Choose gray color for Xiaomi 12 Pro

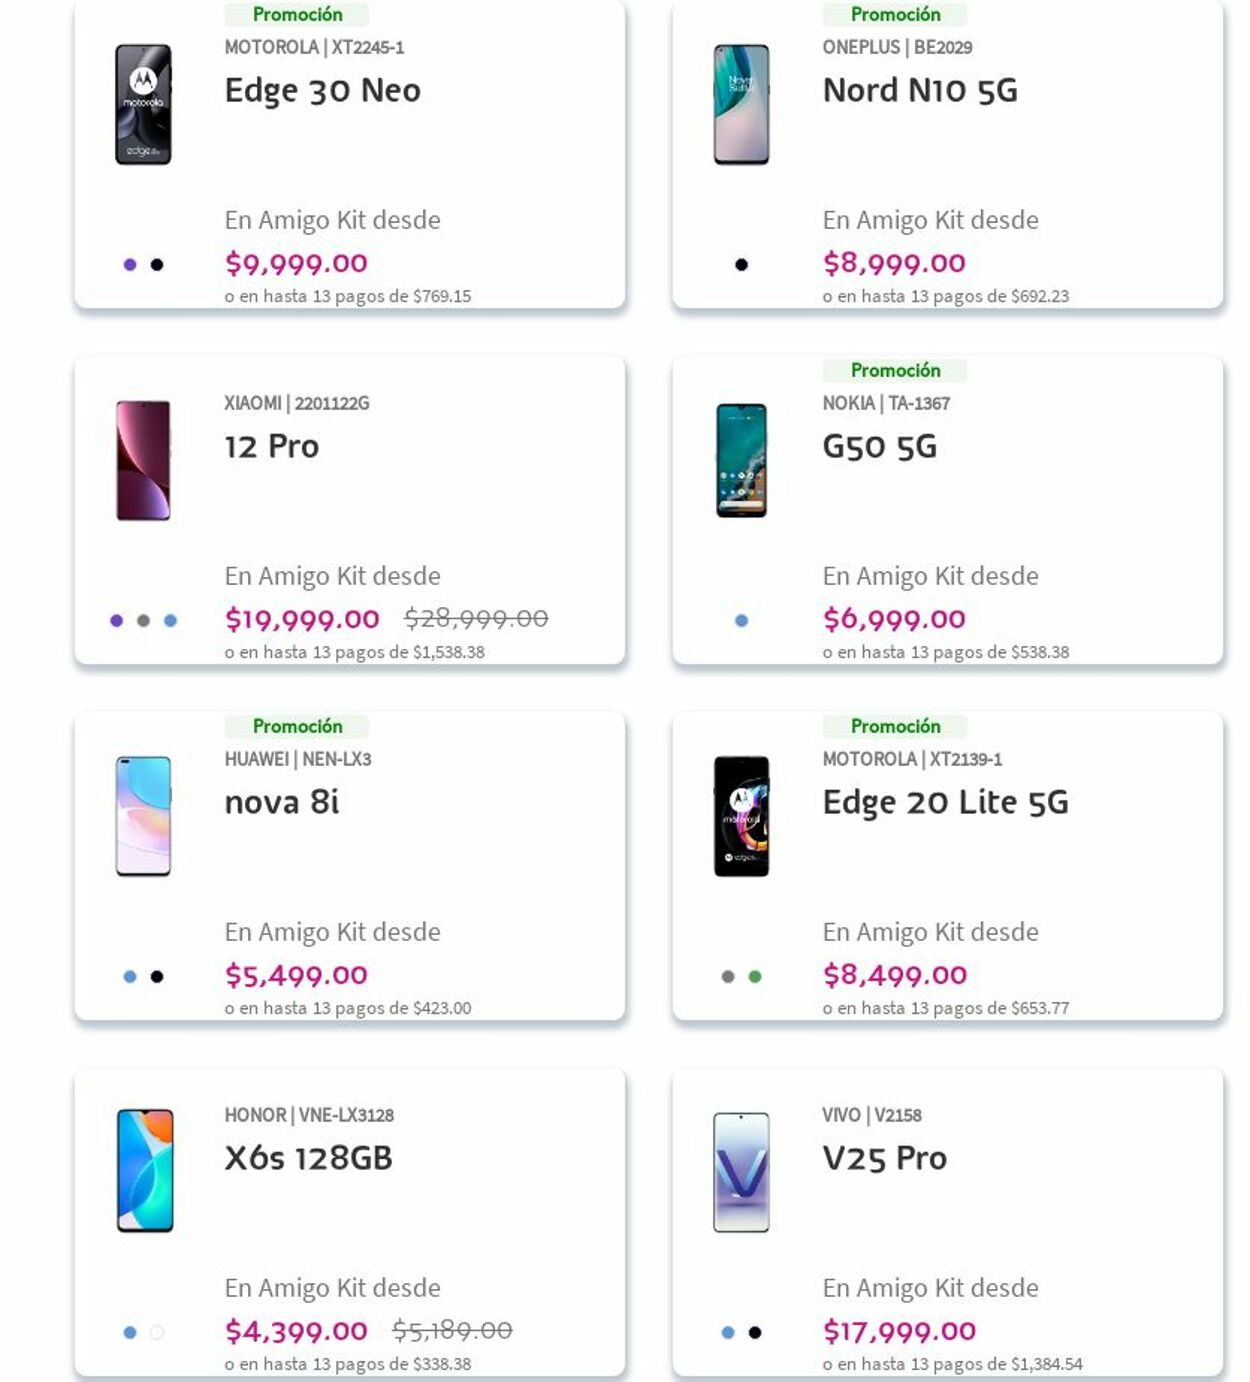click(144, 621)
